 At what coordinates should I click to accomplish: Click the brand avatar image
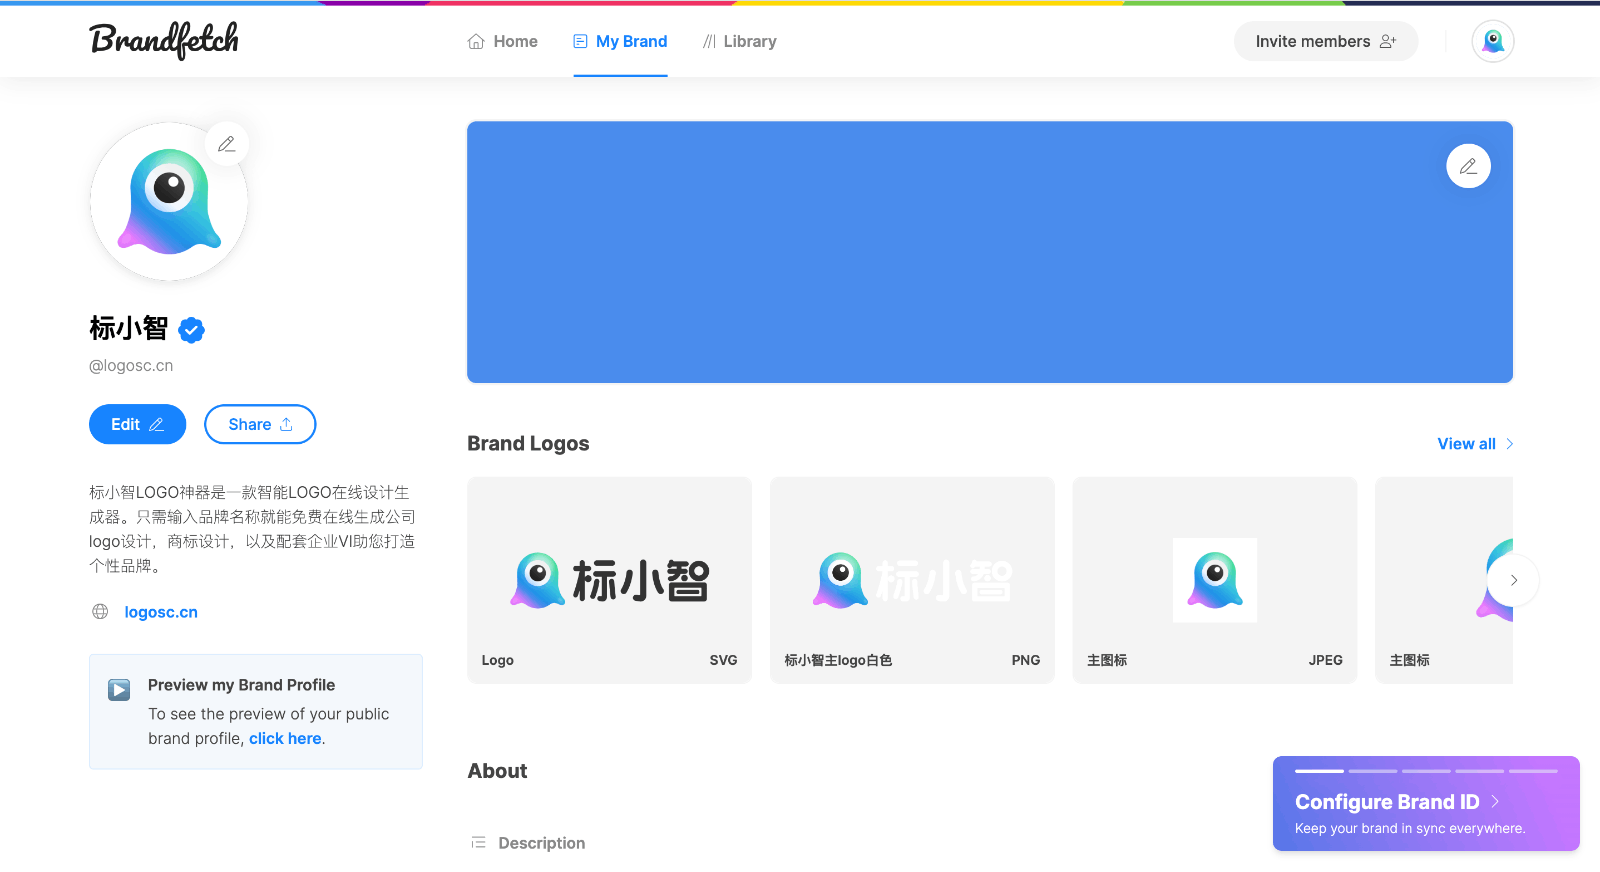169,201
